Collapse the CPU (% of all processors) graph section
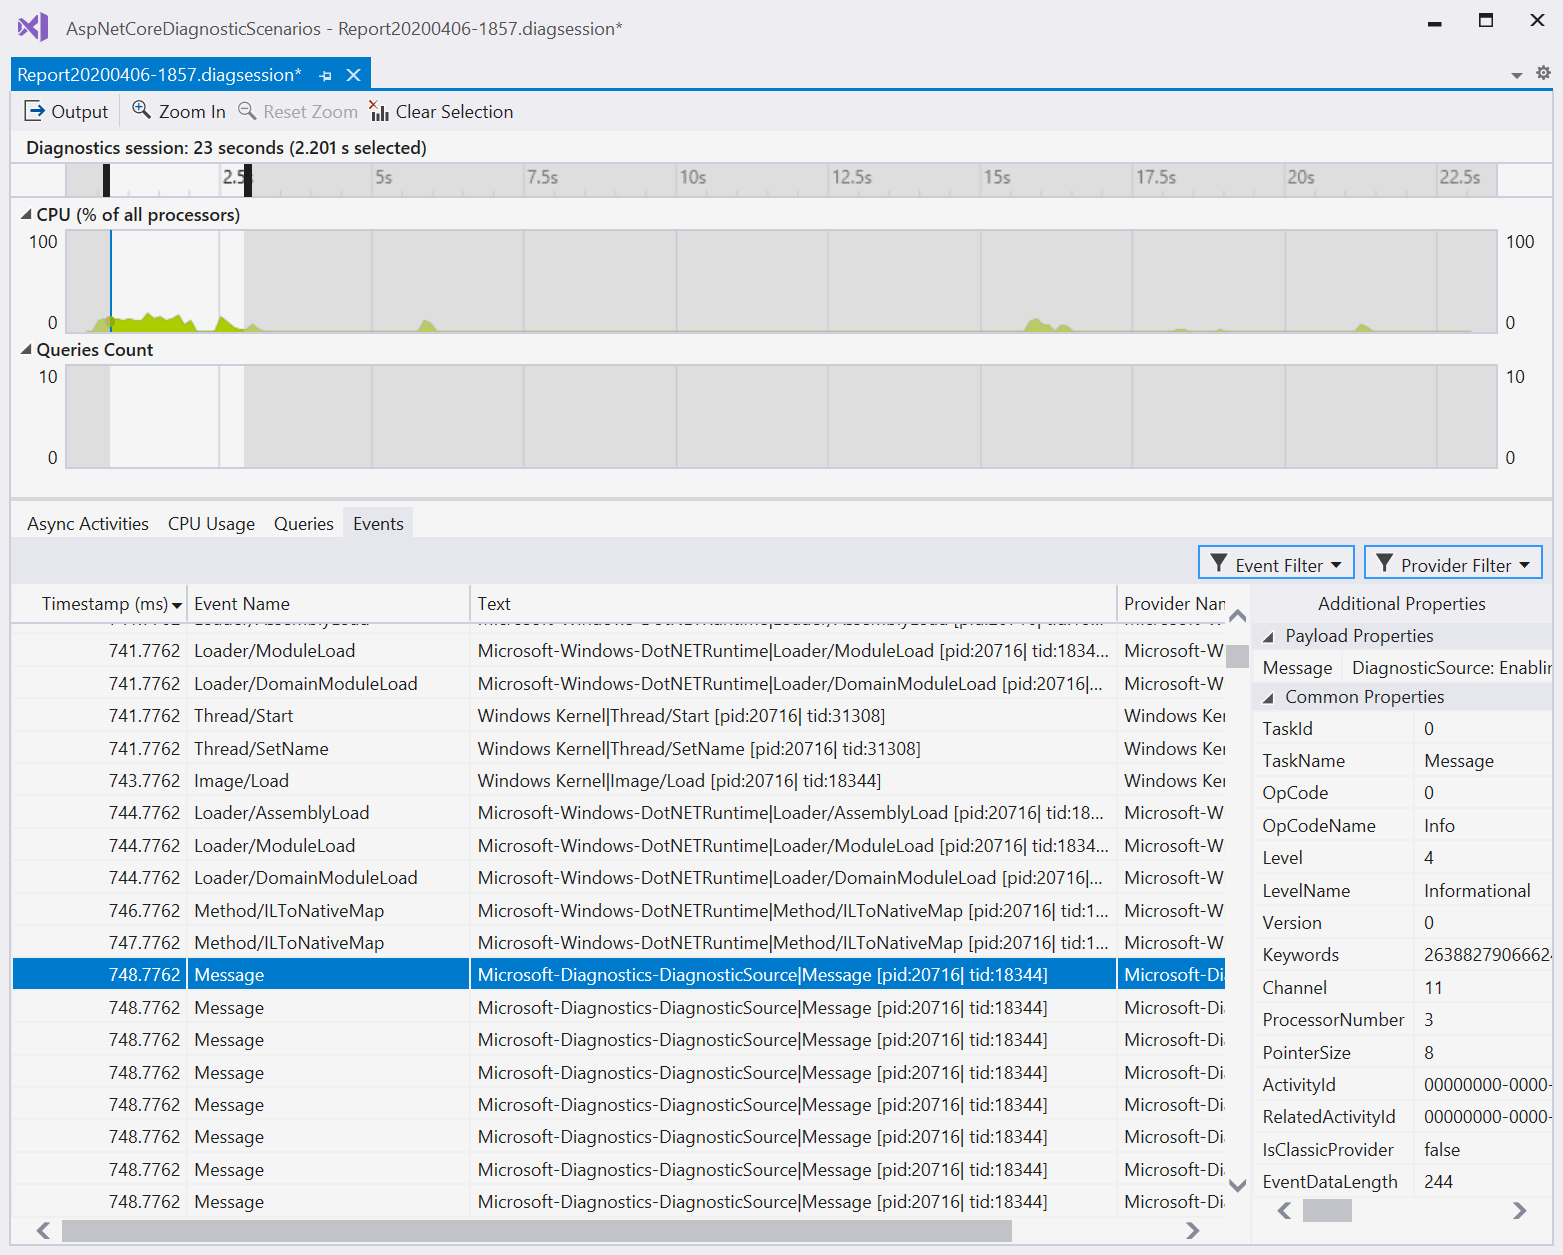This screenshot has width=1563, height=1255. click(x=24, y=213)
